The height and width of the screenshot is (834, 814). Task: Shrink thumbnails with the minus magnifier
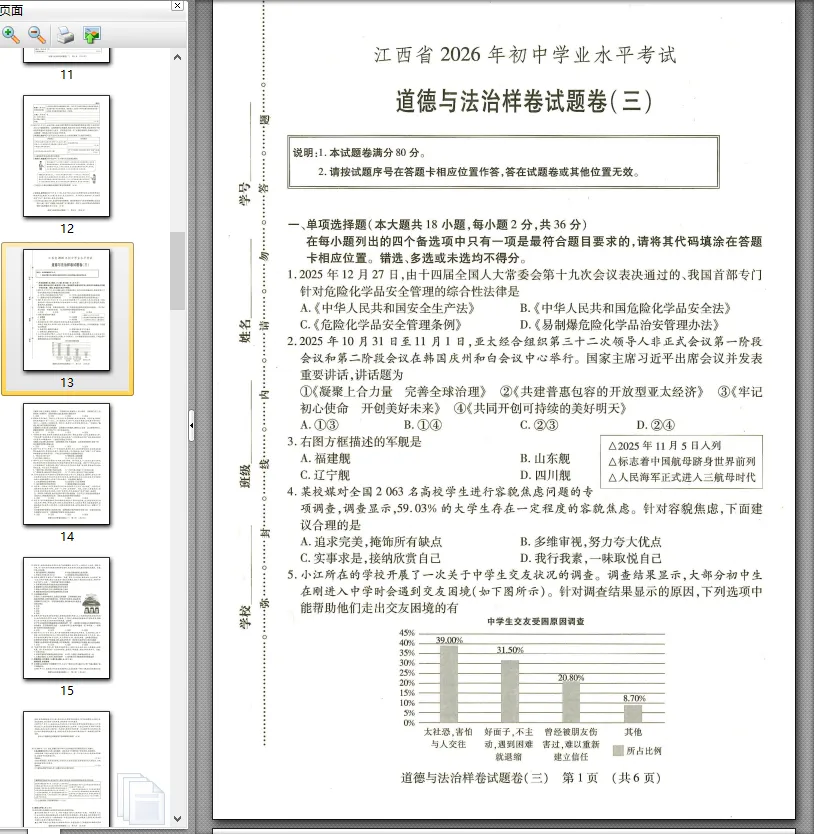click(x=35, y=33)
